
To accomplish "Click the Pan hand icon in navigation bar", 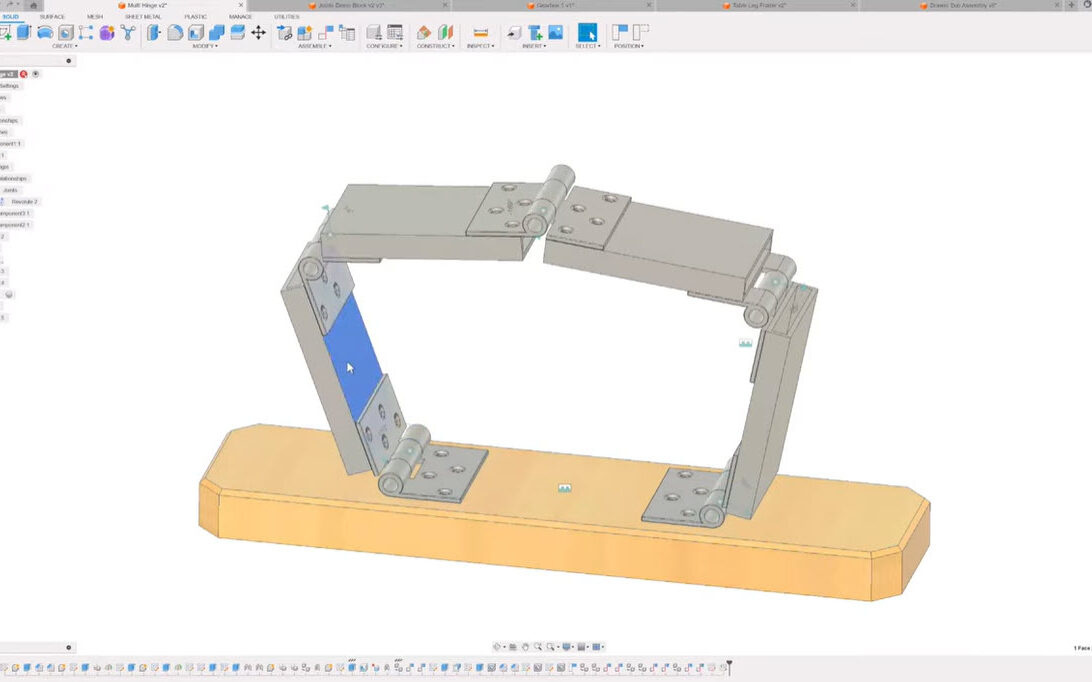I will tap(525, 647).
